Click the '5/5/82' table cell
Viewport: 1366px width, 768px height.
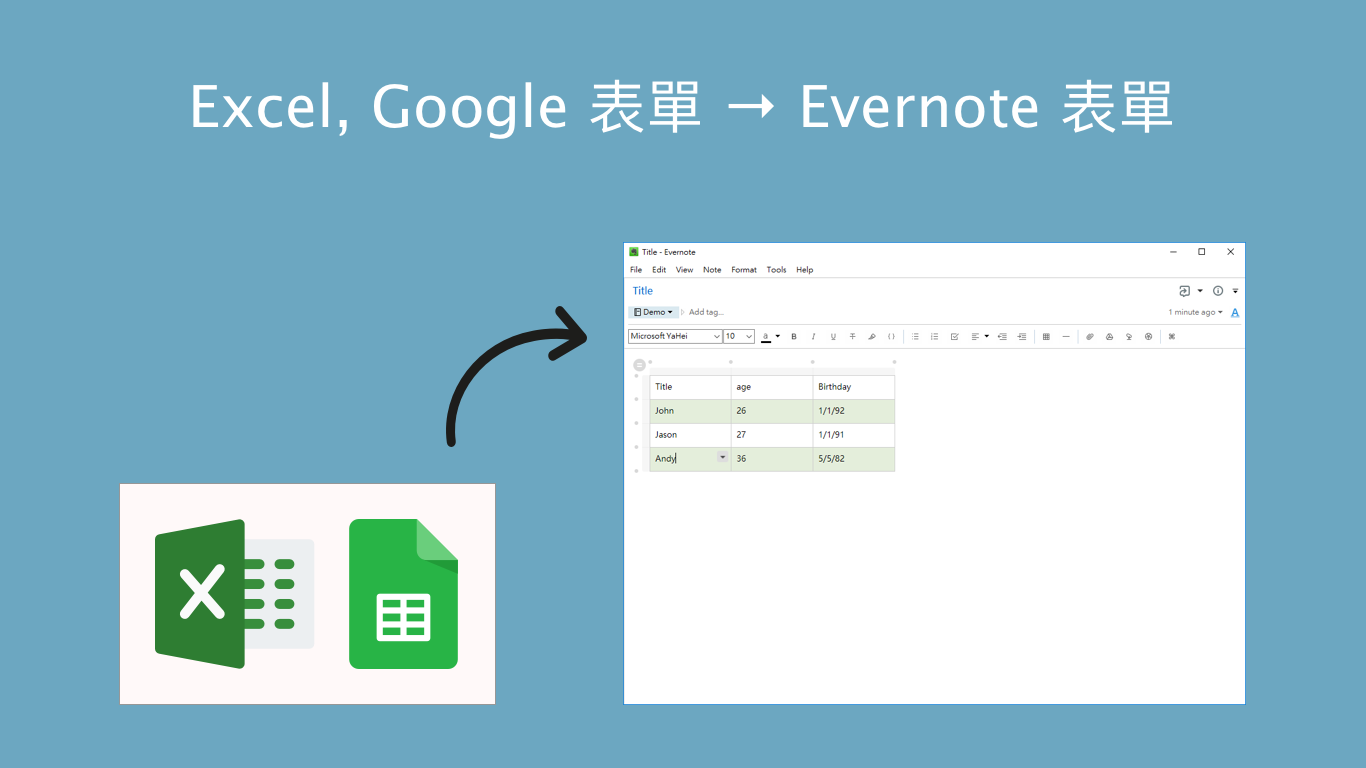pos(854,459)
